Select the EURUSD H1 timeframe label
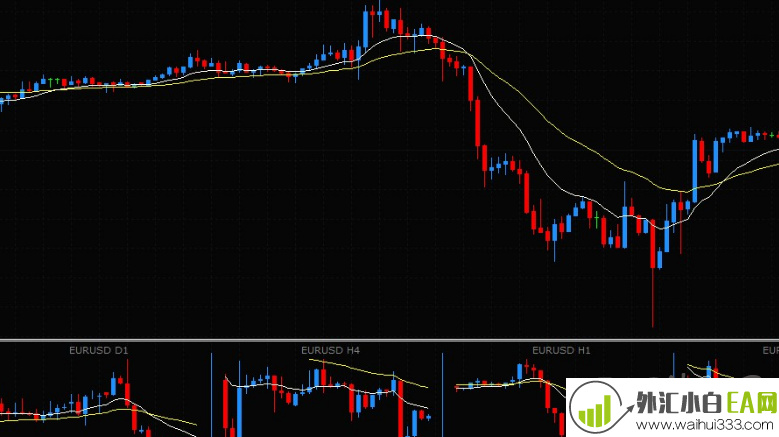Viewport: 779px width, 437px height. click(x=561, y=351)
